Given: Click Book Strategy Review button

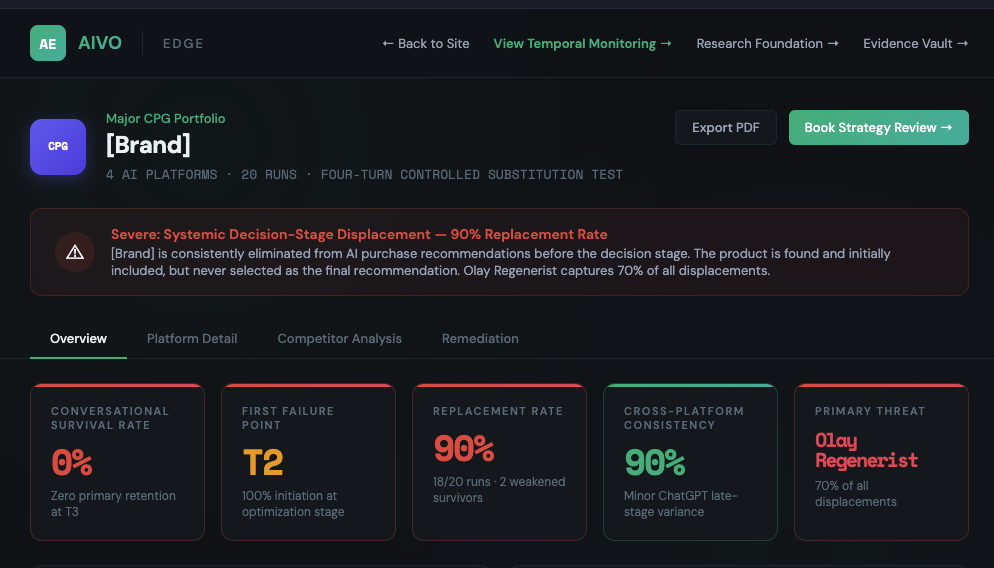Looking at the screenshot, I should click(x=879, y=127).
